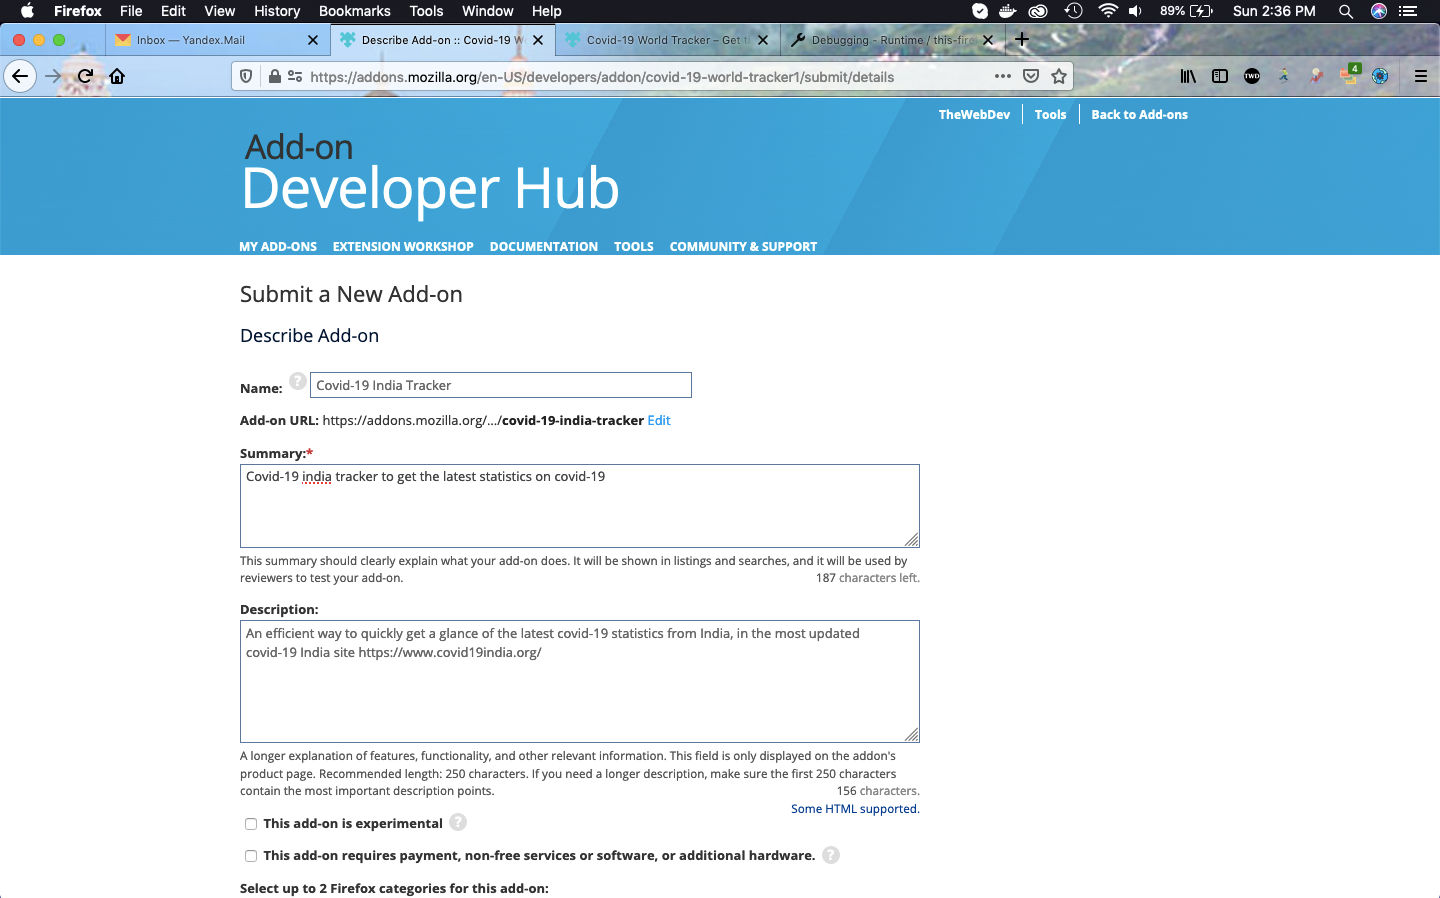Screen dimensions: 1440x898
Task: Click 'Some HTML supported' link
Action: pyautogui.click(x=855, y=809)
